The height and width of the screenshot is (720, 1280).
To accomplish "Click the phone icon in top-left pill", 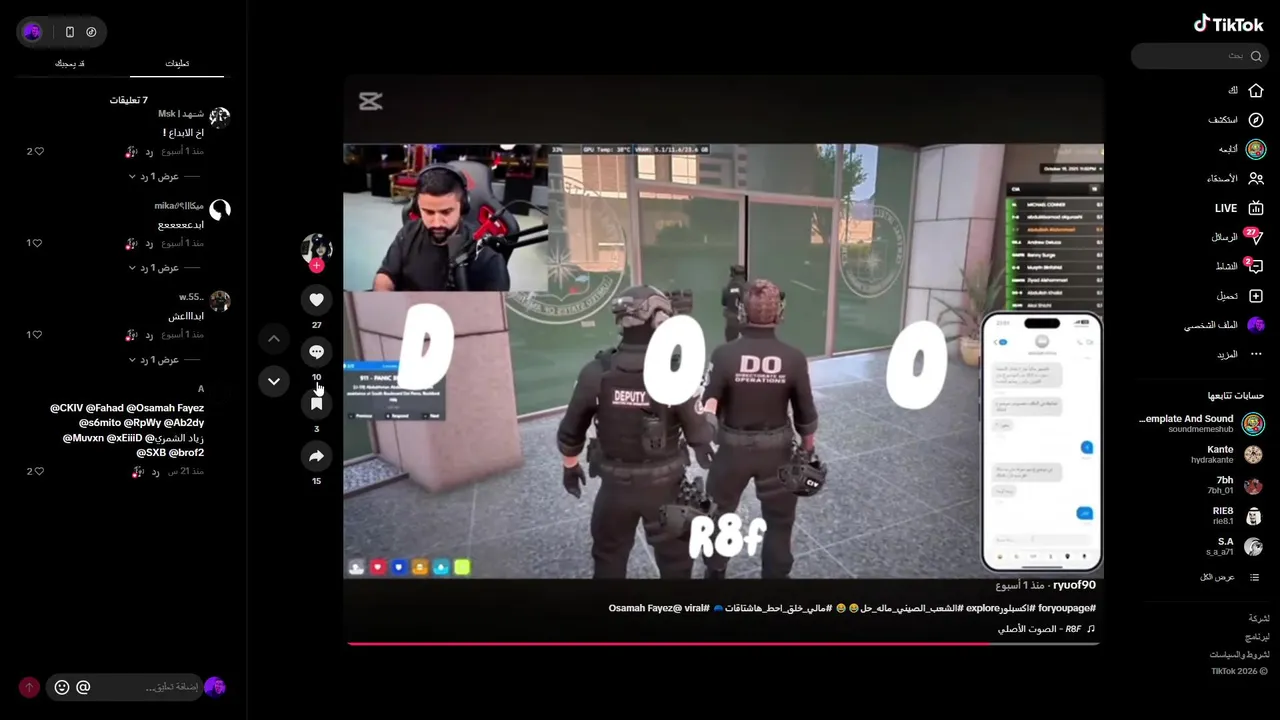I will click(x=69, y=32).
